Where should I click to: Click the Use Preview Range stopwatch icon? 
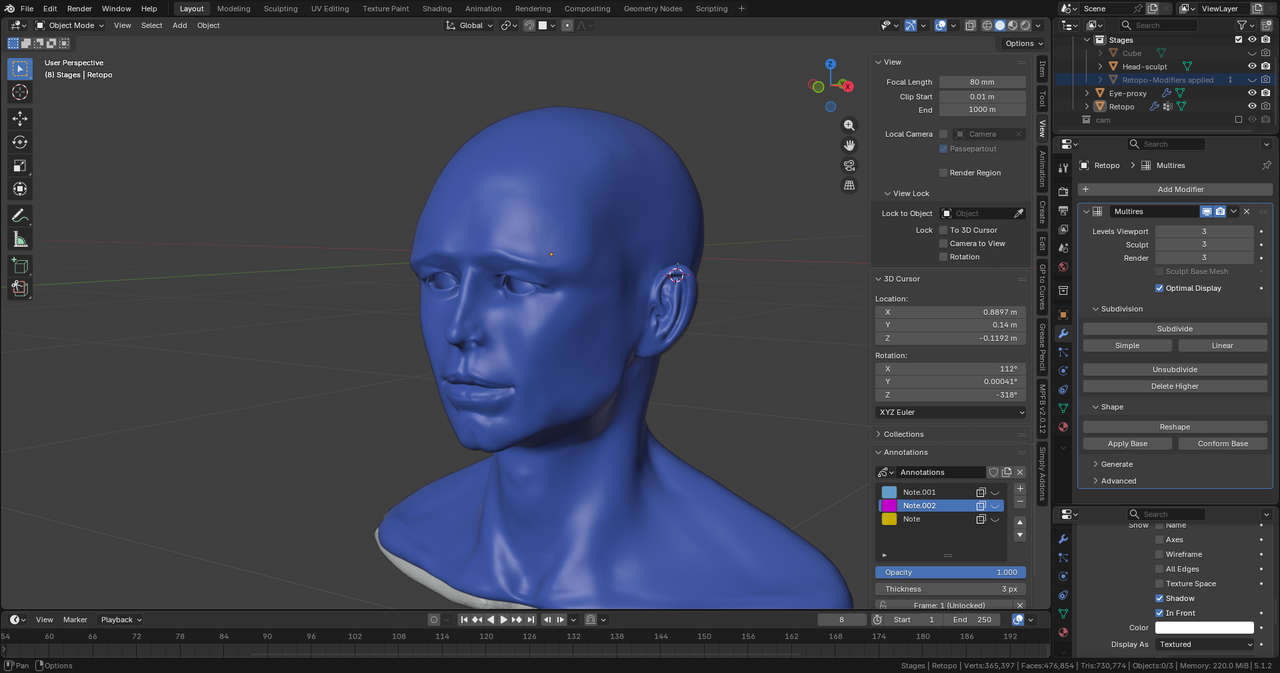click(x=877, y=620)
